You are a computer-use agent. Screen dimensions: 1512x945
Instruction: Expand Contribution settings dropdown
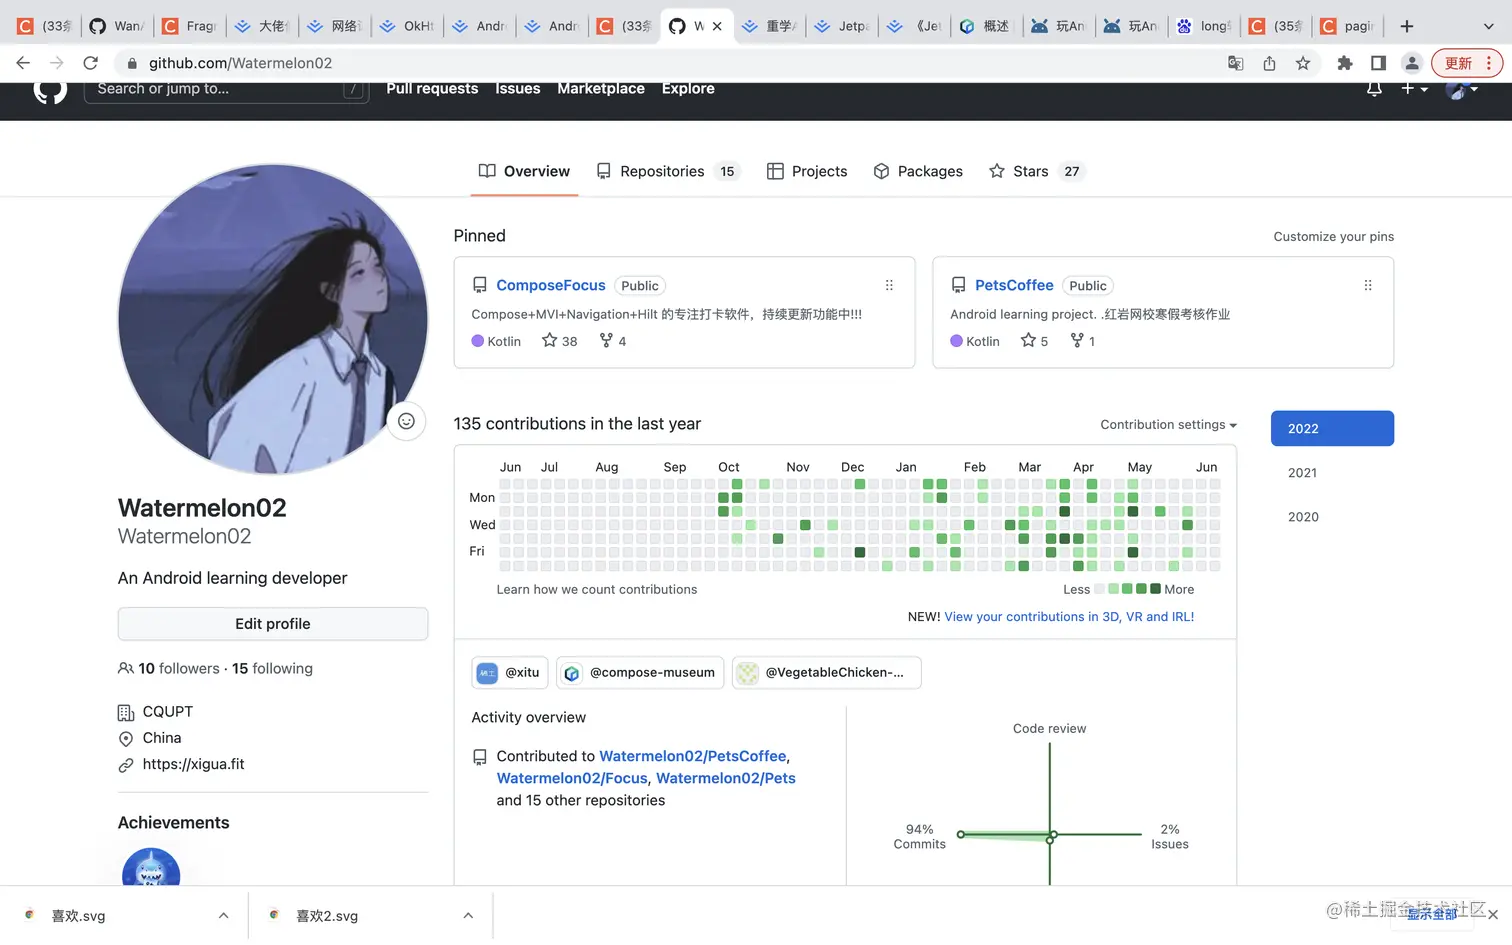(x=1168, y=425)
